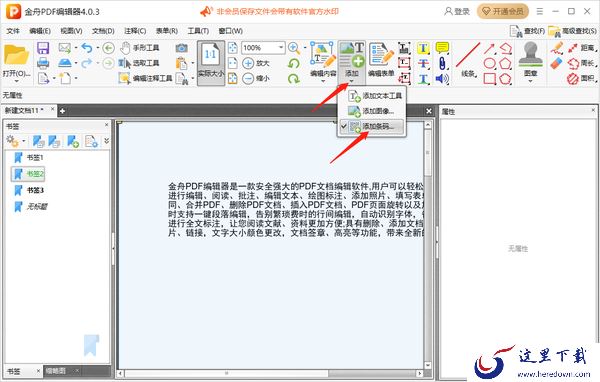Select the Edit Annotation tool (编辑注释工具)
The width and height of the screenshot is (600, 382).
point(145,78)
